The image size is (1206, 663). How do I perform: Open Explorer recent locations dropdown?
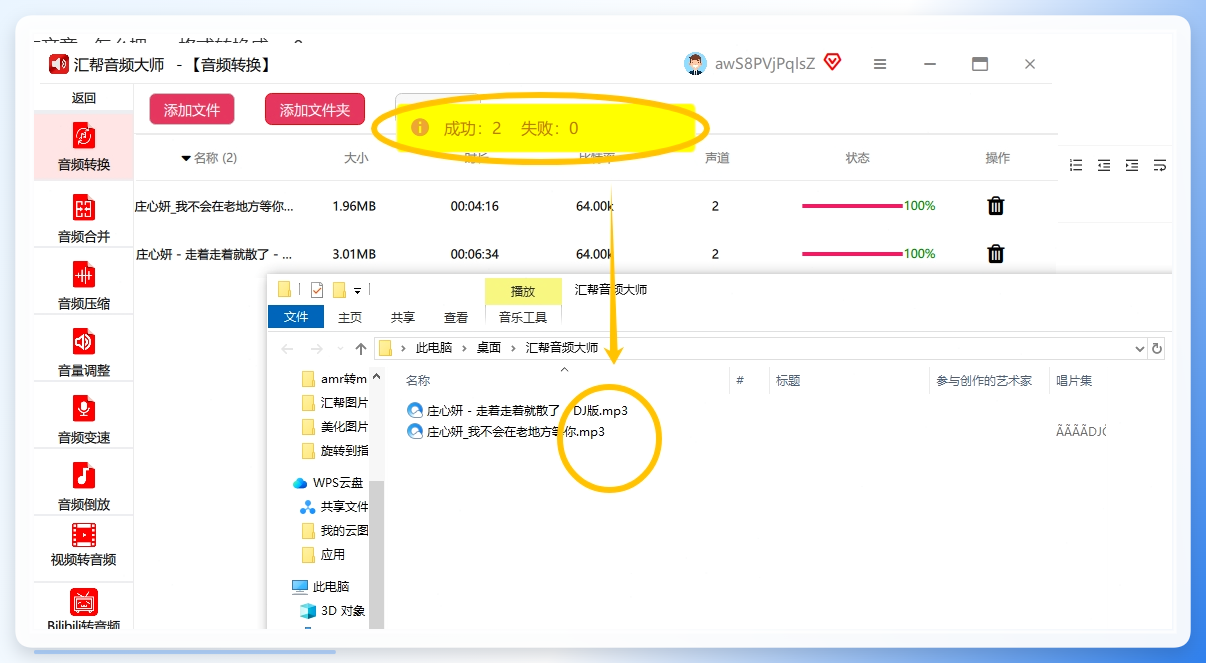[x=342, y=350]
